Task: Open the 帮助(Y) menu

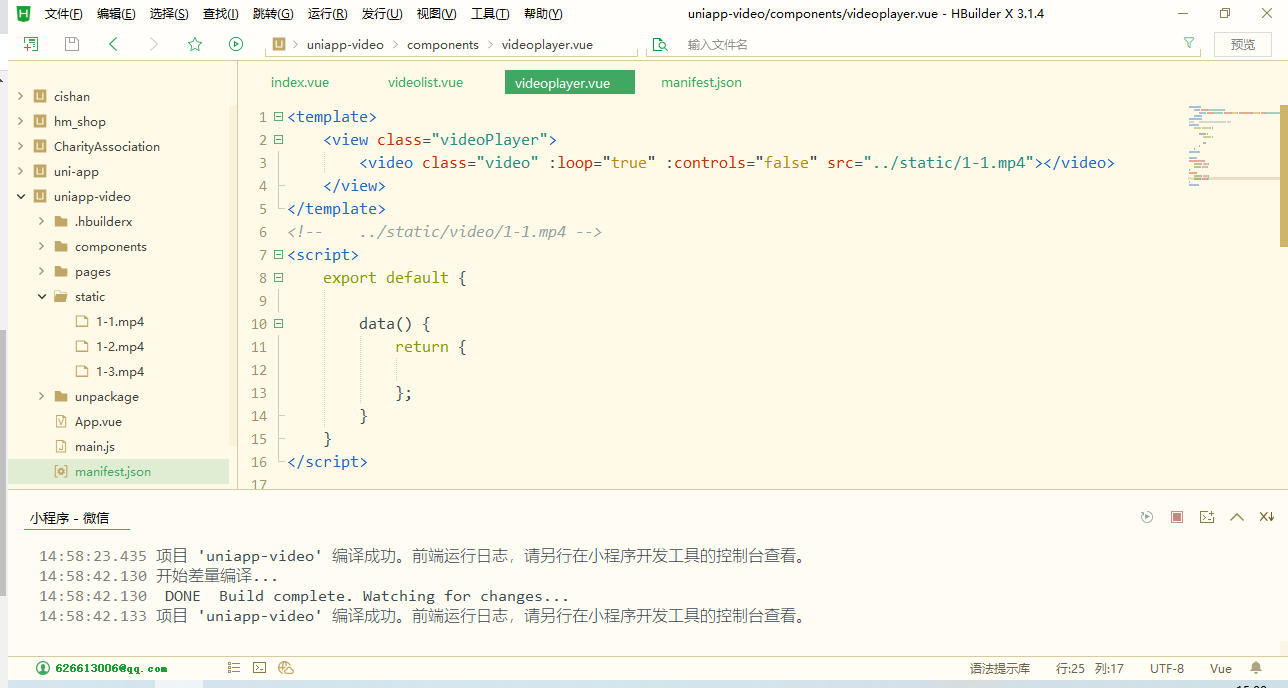Action: pos(543,14)
